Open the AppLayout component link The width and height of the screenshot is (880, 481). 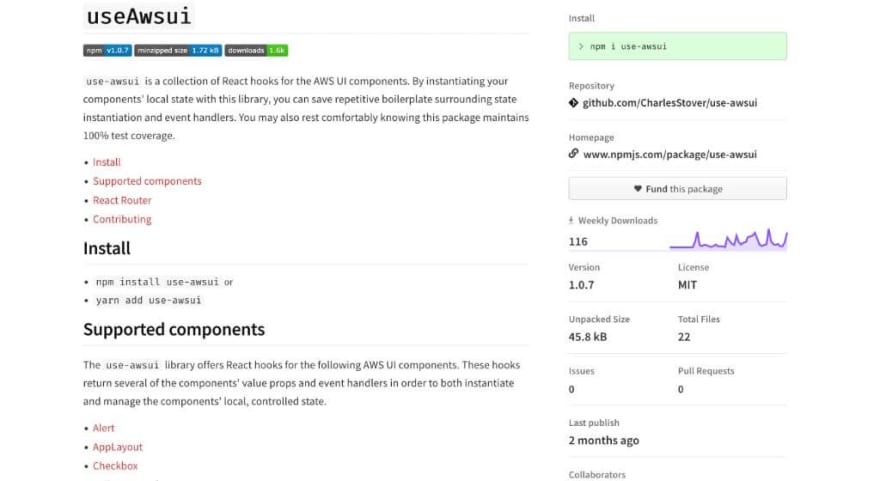coord(117,447)
